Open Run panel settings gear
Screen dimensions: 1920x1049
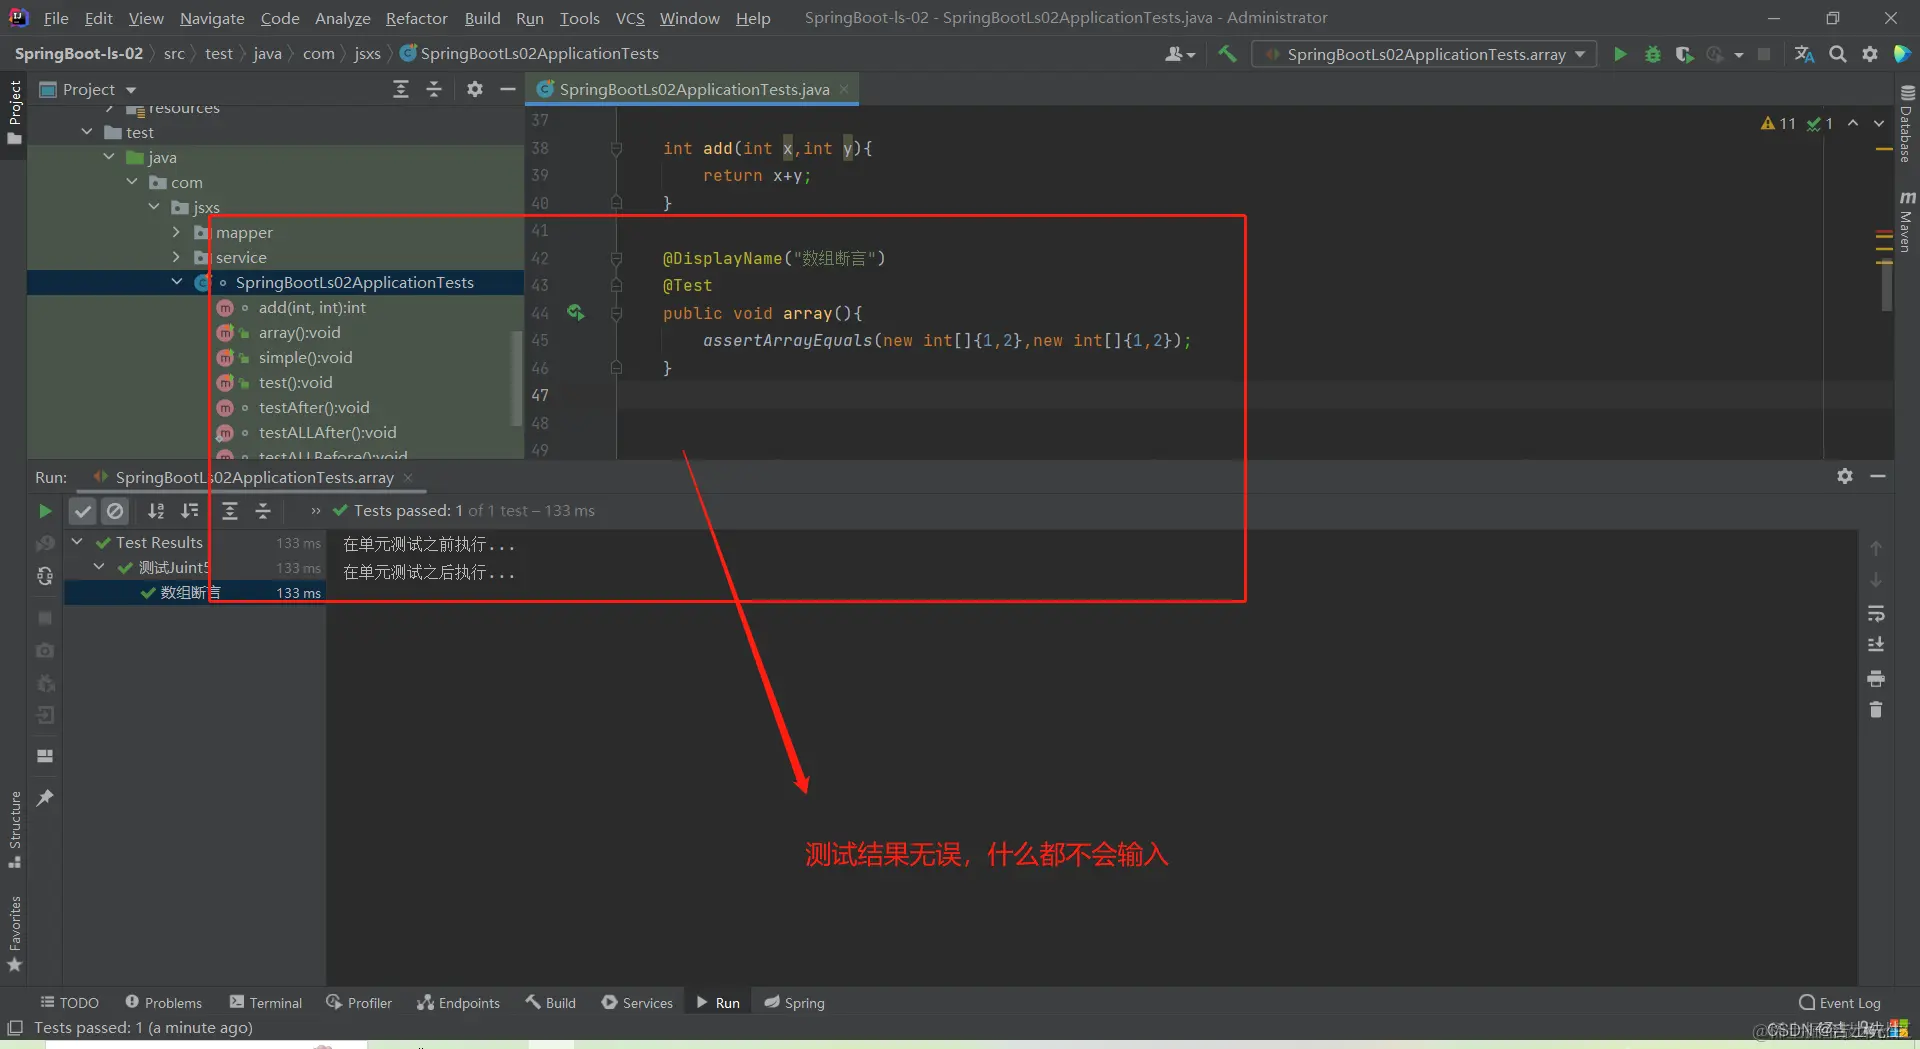pyautogui.click(x=1845, y=477)
